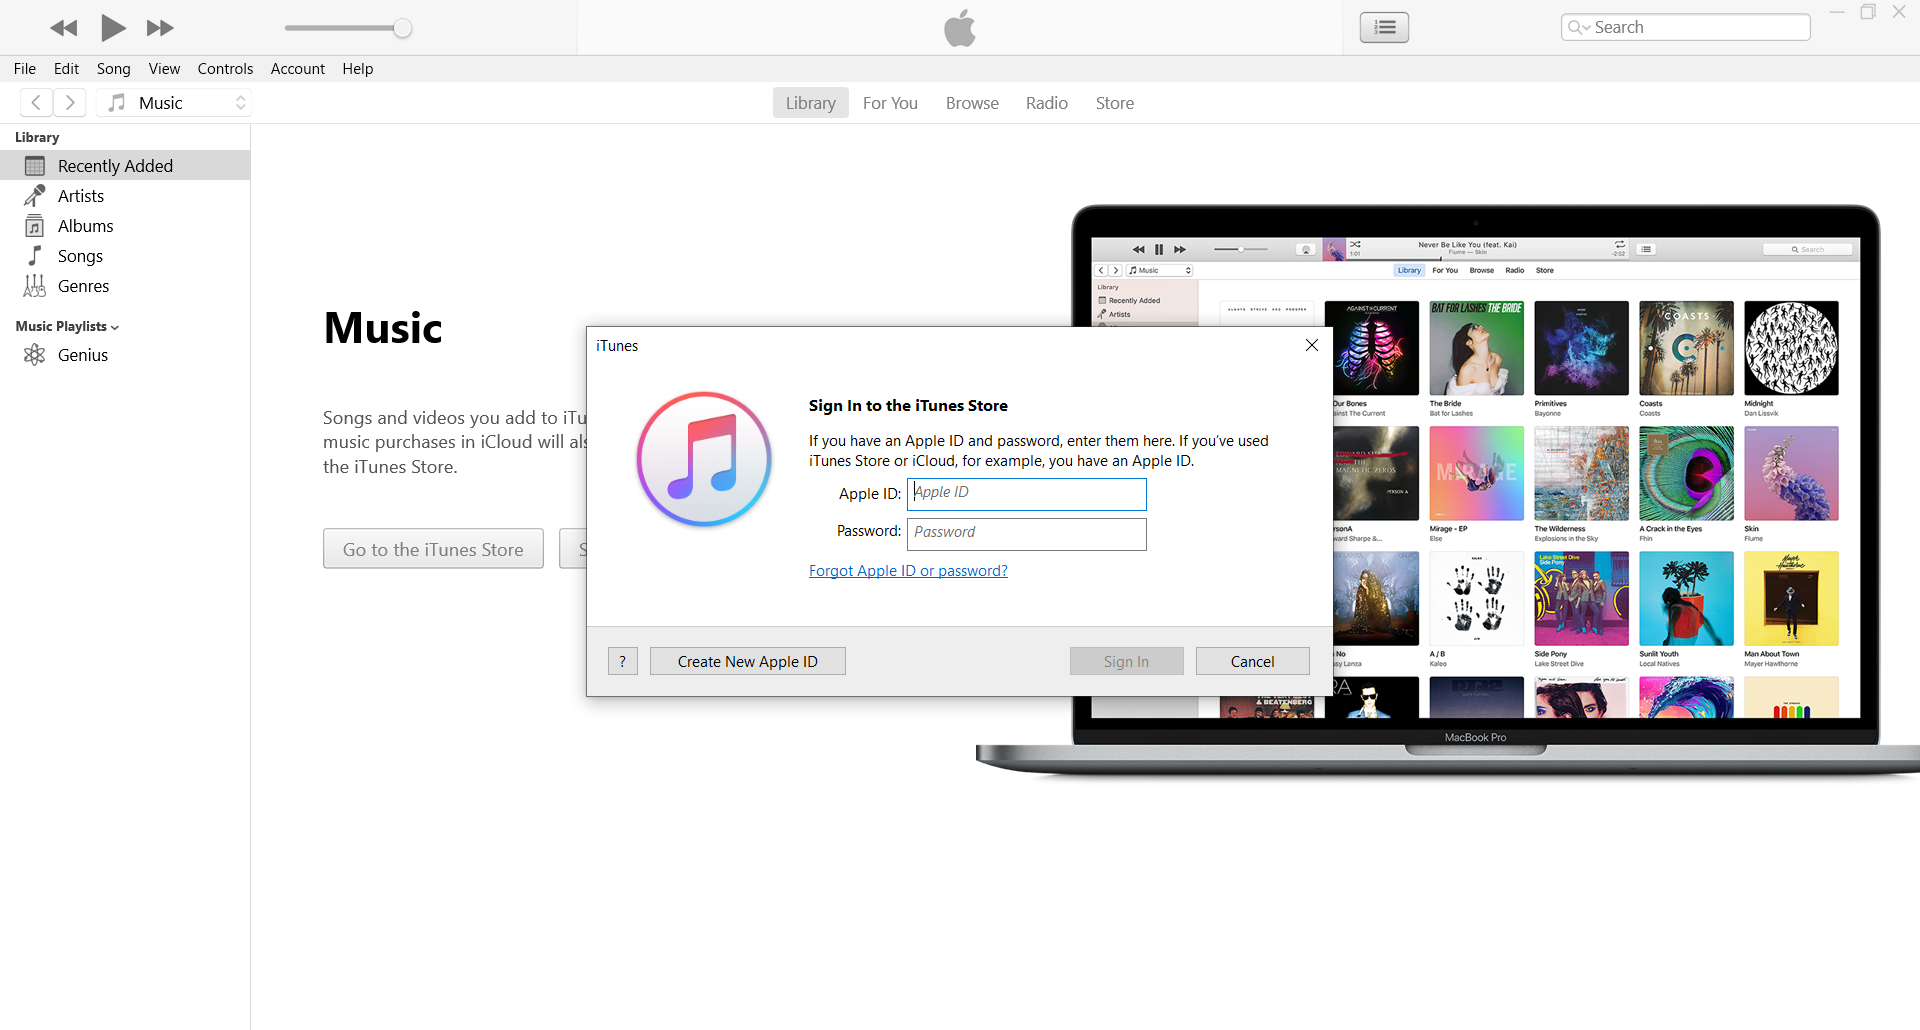Collapse the Music Playlists section

coord(67,326)
